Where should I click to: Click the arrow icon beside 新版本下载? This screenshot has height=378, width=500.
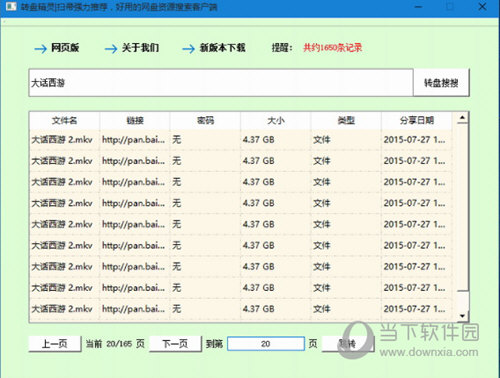tap(188, 49)
